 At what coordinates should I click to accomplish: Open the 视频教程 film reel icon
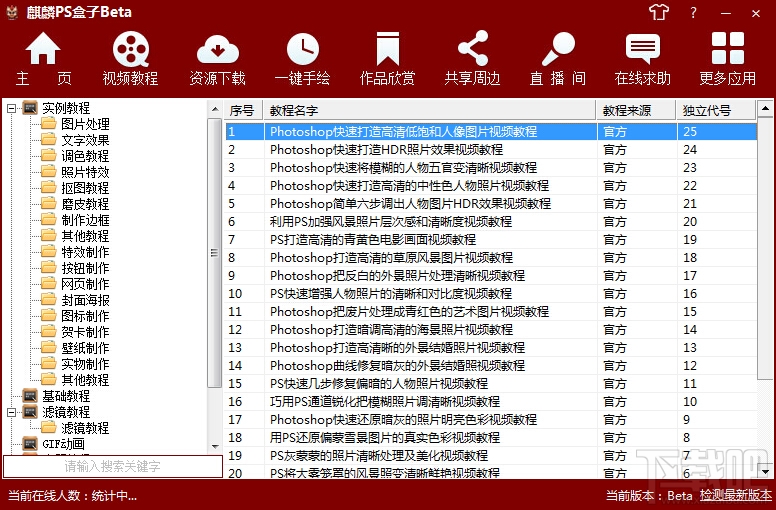click(x=131, y=49)
